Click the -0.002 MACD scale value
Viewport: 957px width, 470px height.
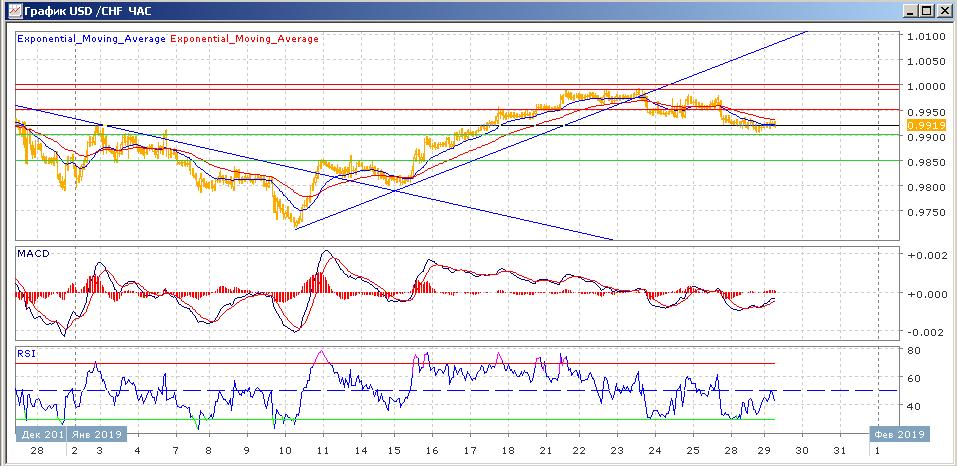click(927, 332)
